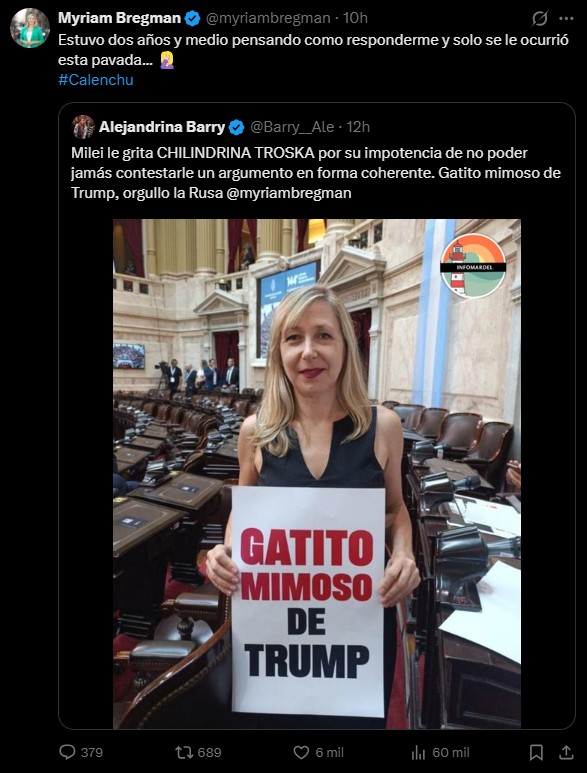This screenshot has height=773, width=587.
Task: Open the view analytics bar chart icon
Action: [418, 752]
